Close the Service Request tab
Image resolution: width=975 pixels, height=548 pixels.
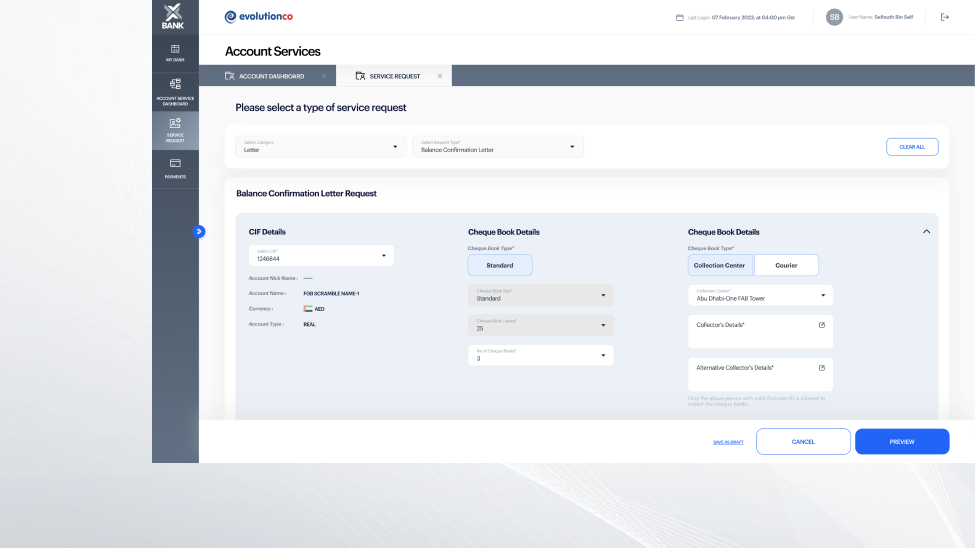coord(440,76)
